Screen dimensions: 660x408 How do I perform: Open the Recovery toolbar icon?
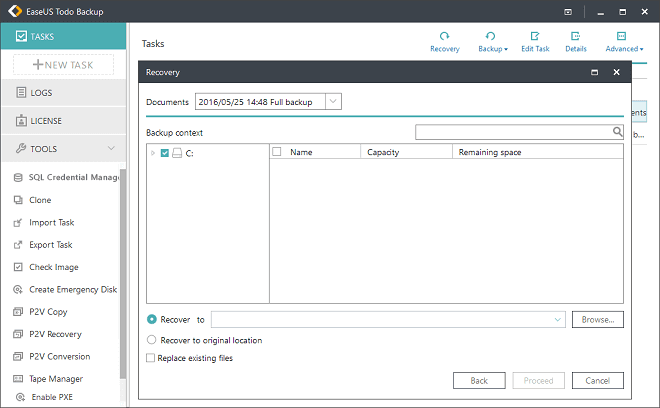pyautogui.click(x=444, y=36)
